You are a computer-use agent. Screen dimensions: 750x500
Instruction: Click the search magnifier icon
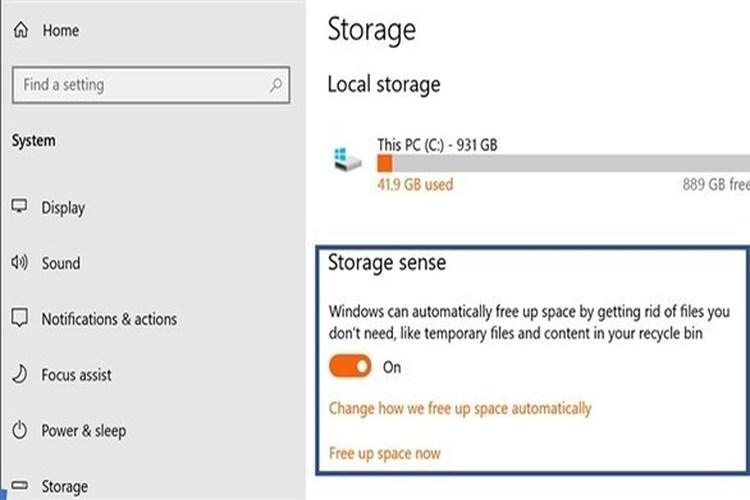(276, 85)
